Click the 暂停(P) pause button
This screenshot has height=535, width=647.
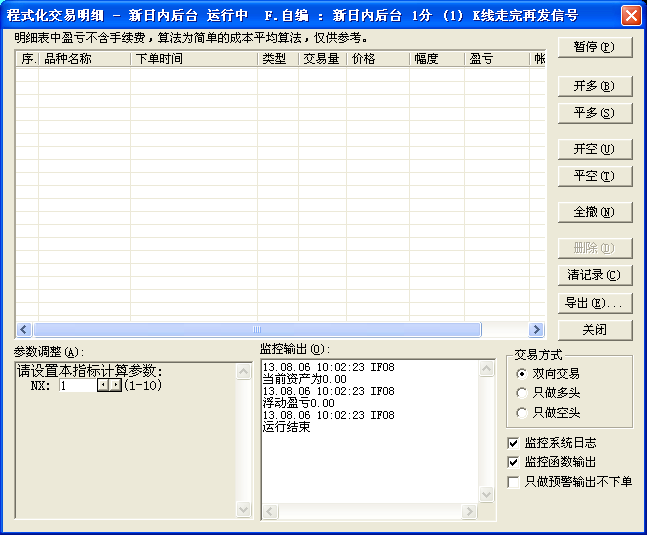coord(595,47)
